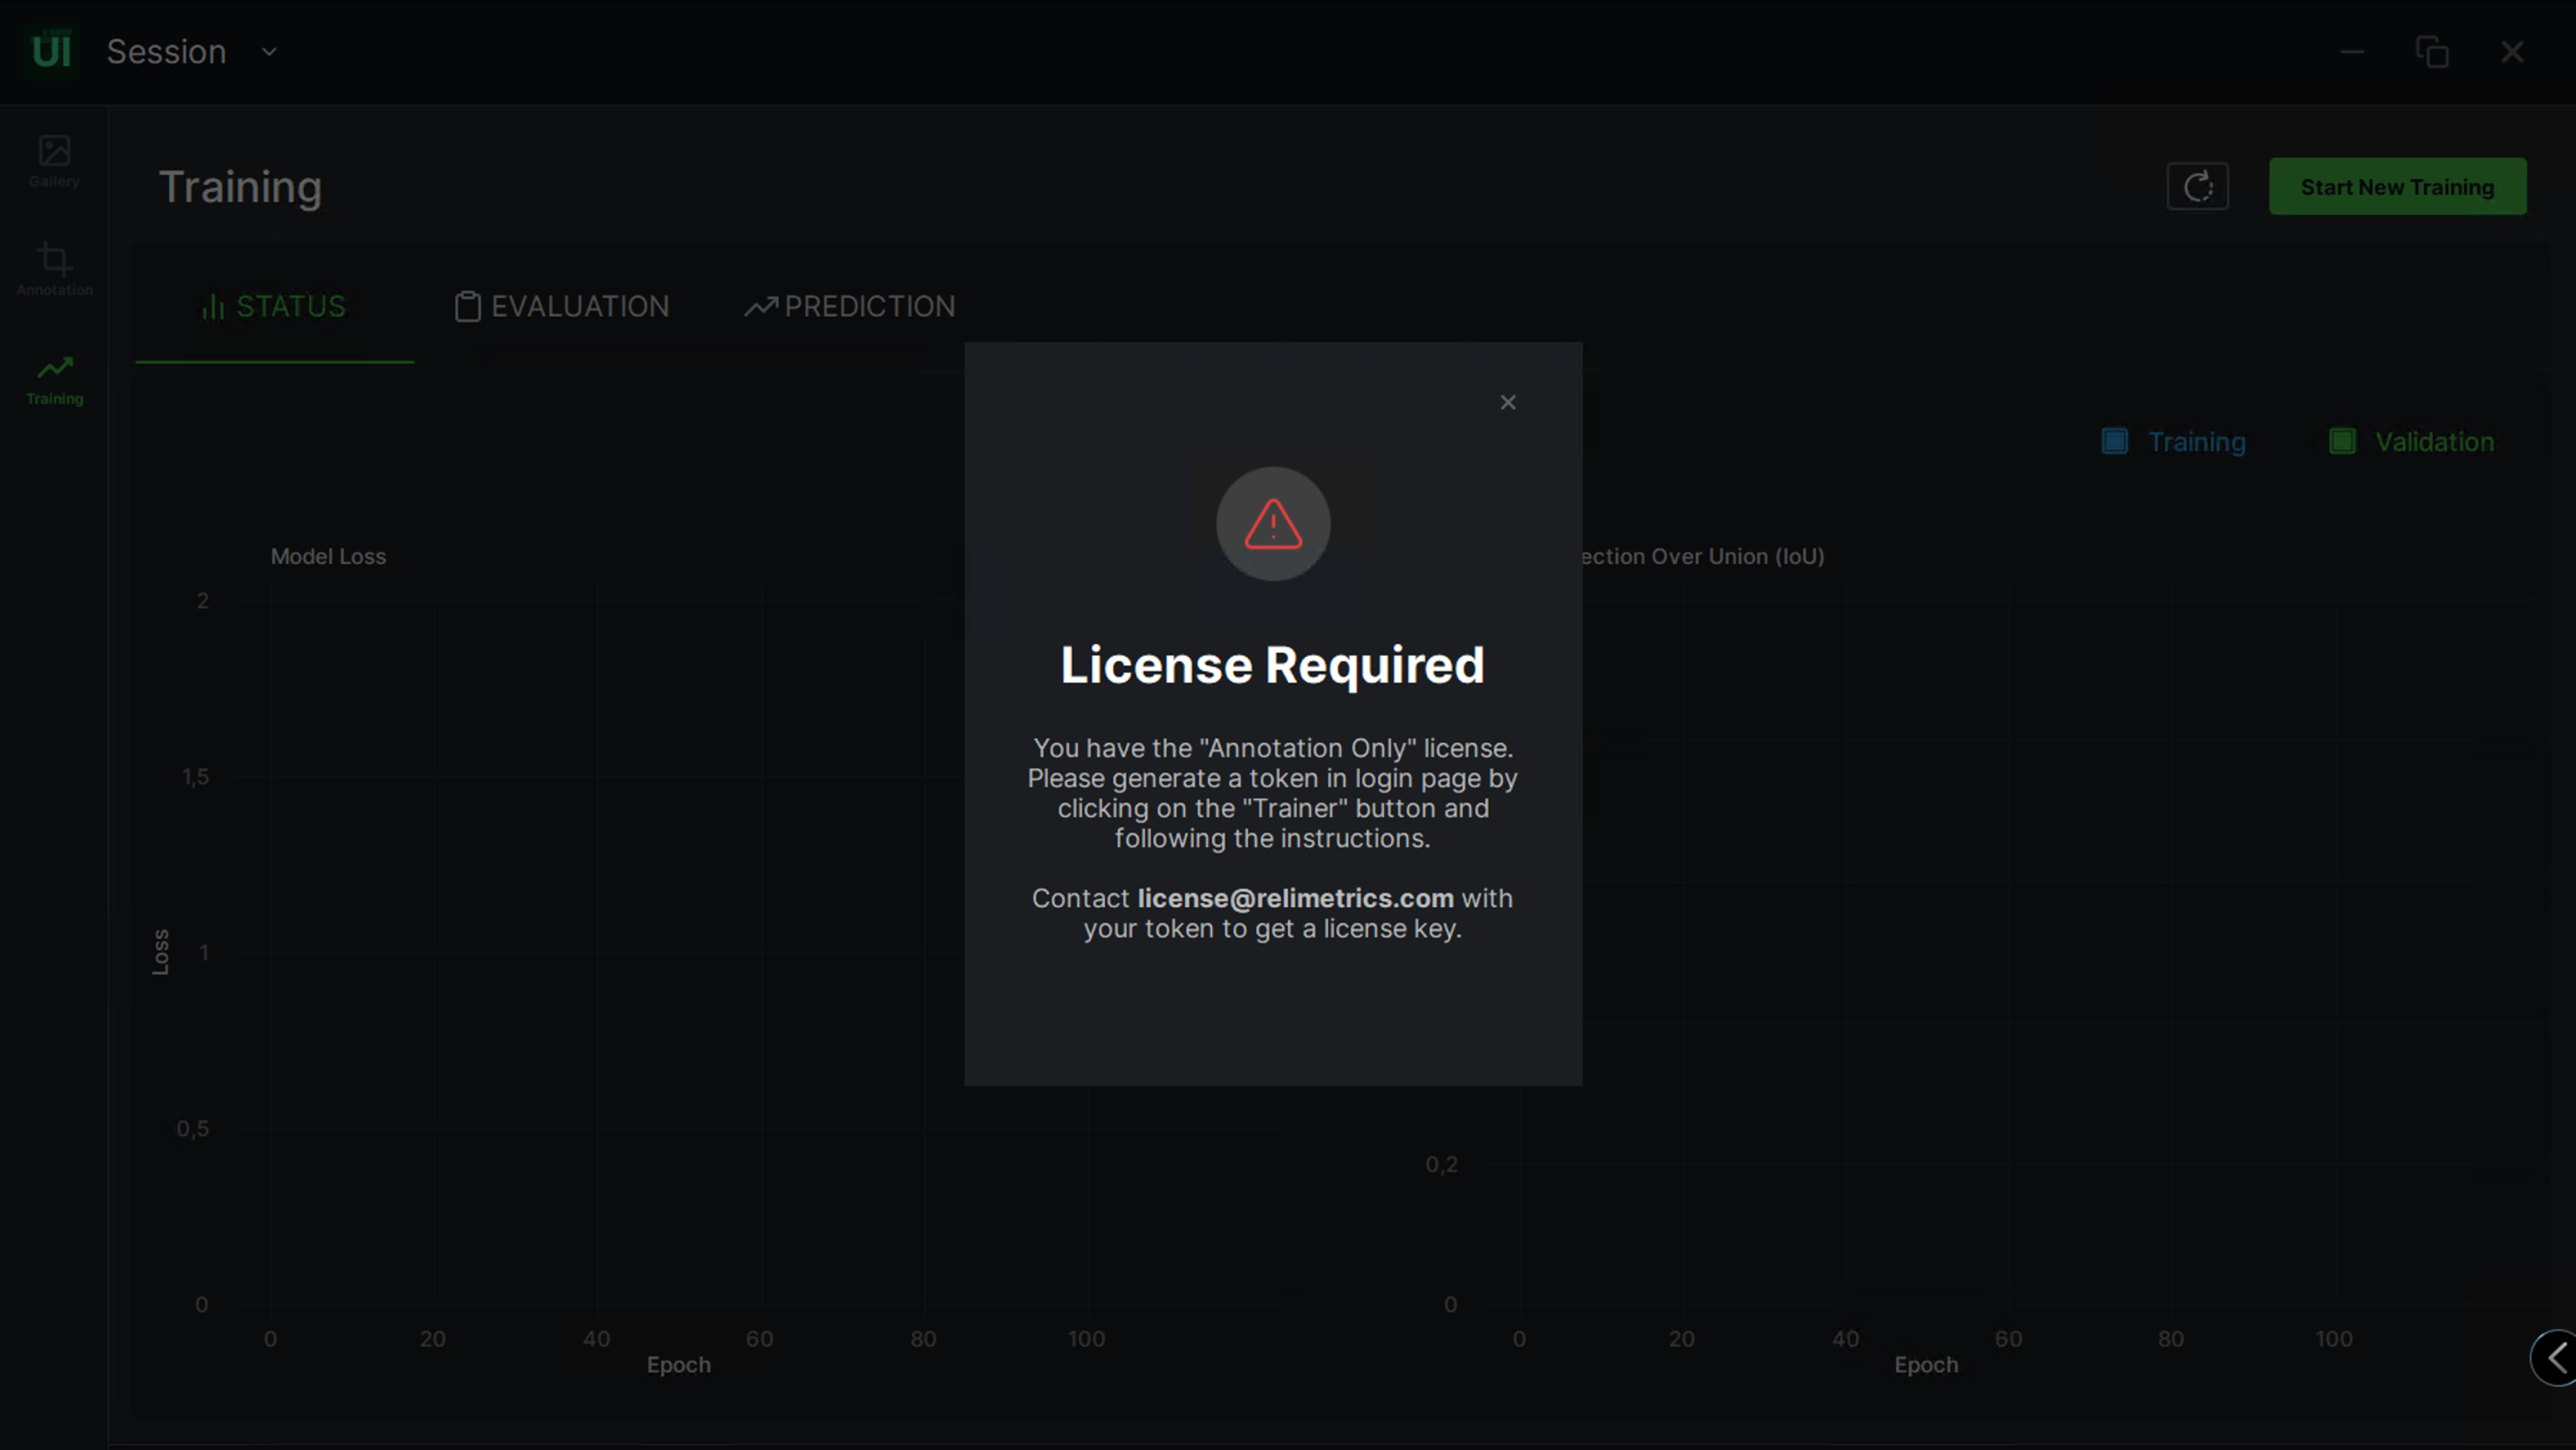
Task: Select the STATUS tab
Action: click(274, 306)
